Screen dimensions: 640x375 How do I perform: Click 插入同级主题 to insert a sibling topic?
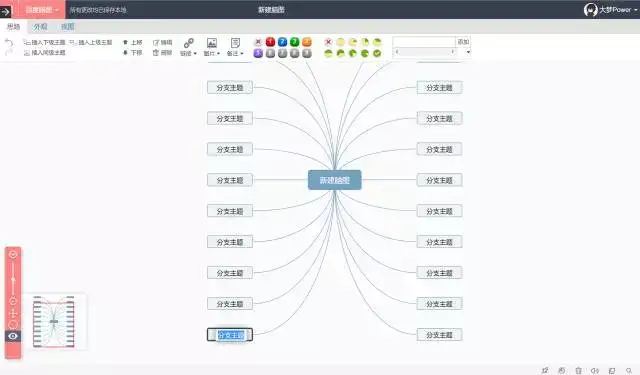[44, 53]
